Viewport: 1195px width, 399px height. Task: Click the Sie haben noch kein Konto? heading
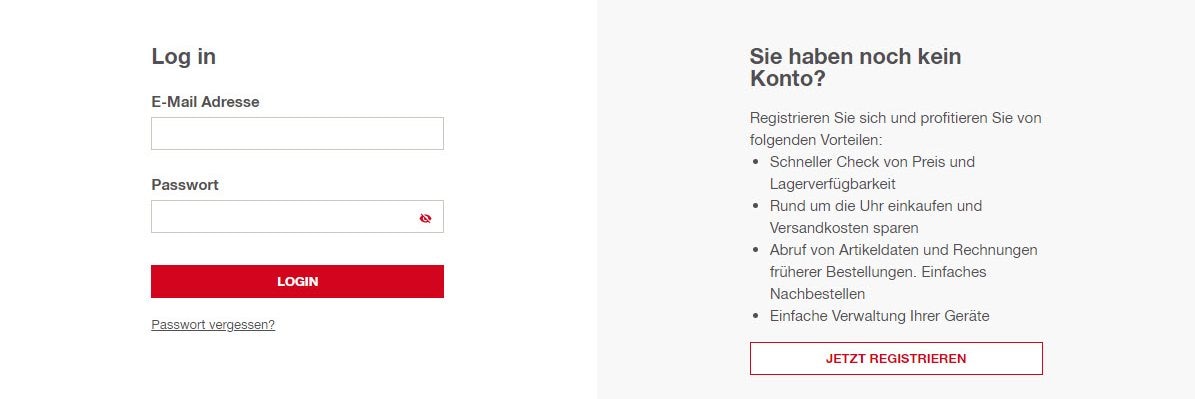pos(855,67)
